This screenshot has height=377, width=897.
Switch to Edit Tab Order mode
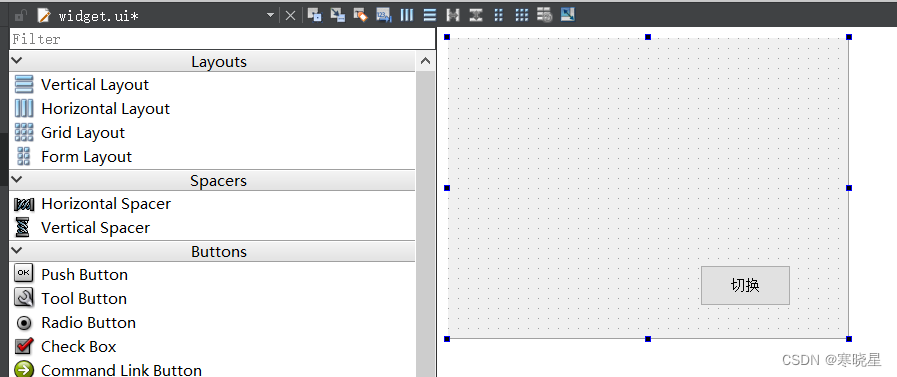tap(383, 15)
